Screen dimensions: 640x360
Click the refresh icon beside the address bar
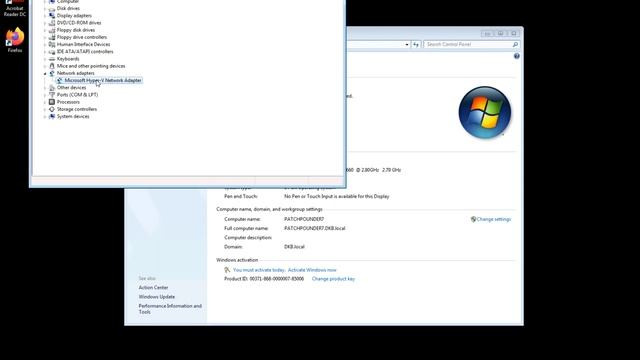(x=416, y=44)
